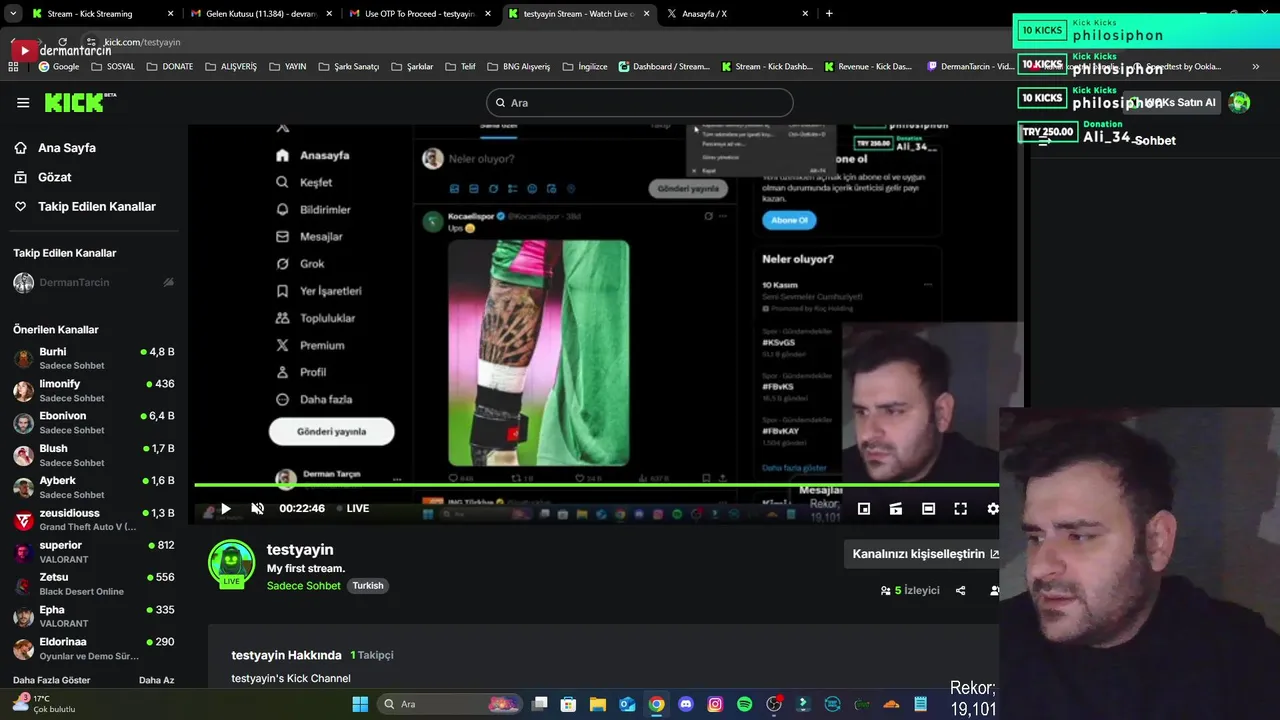This screenshot has width=1280, height=720.
Task: Click the Kick search field Ara
Action: 640,103
